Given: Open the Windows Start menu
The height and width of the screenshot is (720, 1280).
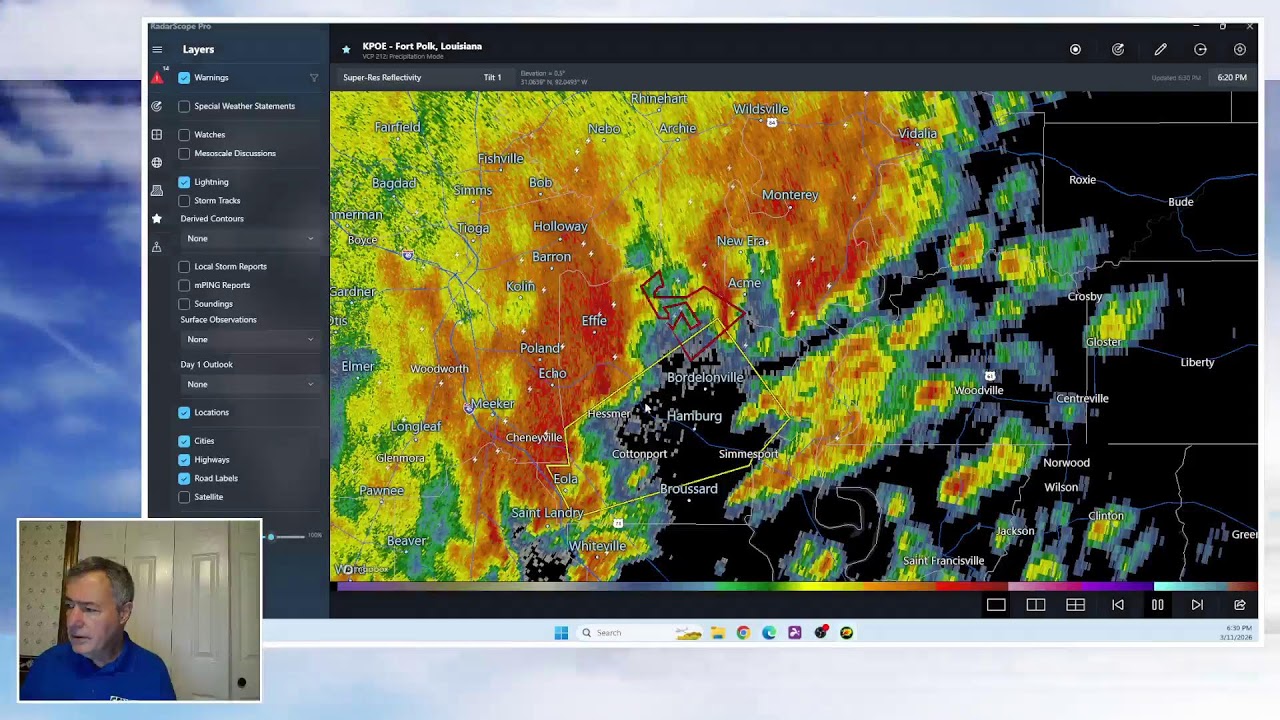Looking at the screenshot, I should 561,632.
